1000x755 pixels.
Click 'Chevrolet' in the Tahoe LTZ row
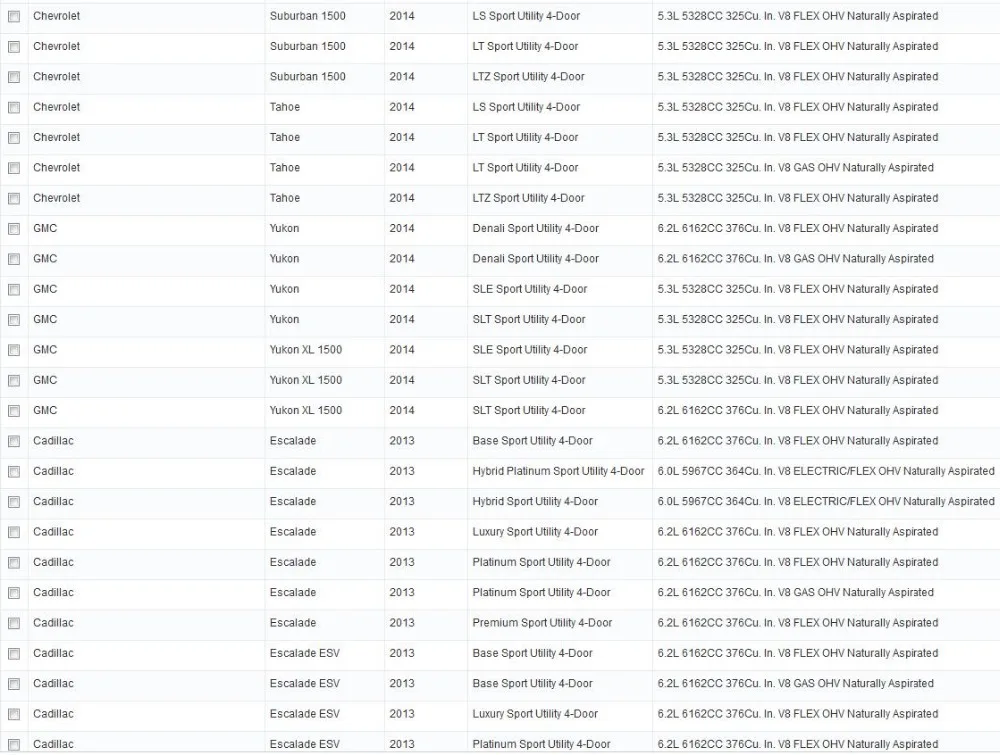point(56,198)
